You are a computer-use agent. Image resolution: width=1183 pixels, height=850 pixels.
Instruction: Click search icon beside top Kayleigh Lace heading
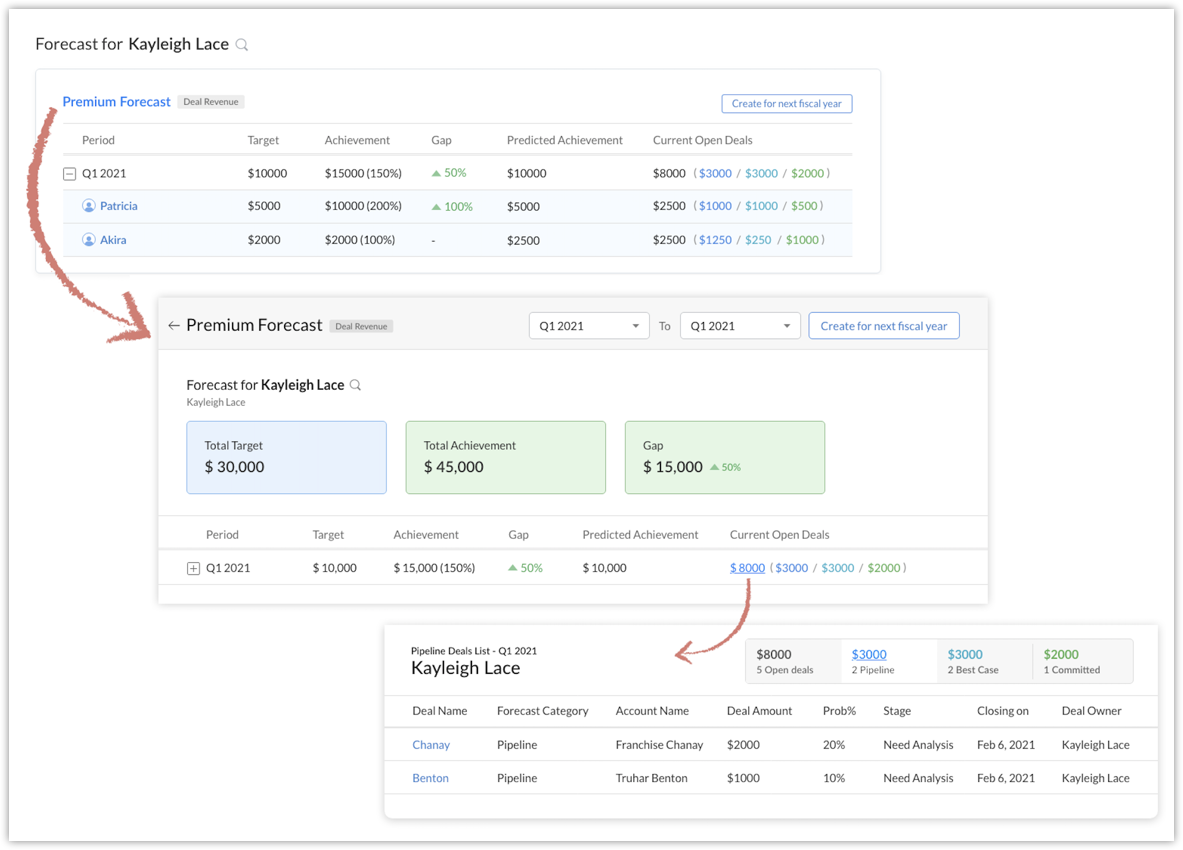coord(241,45)
